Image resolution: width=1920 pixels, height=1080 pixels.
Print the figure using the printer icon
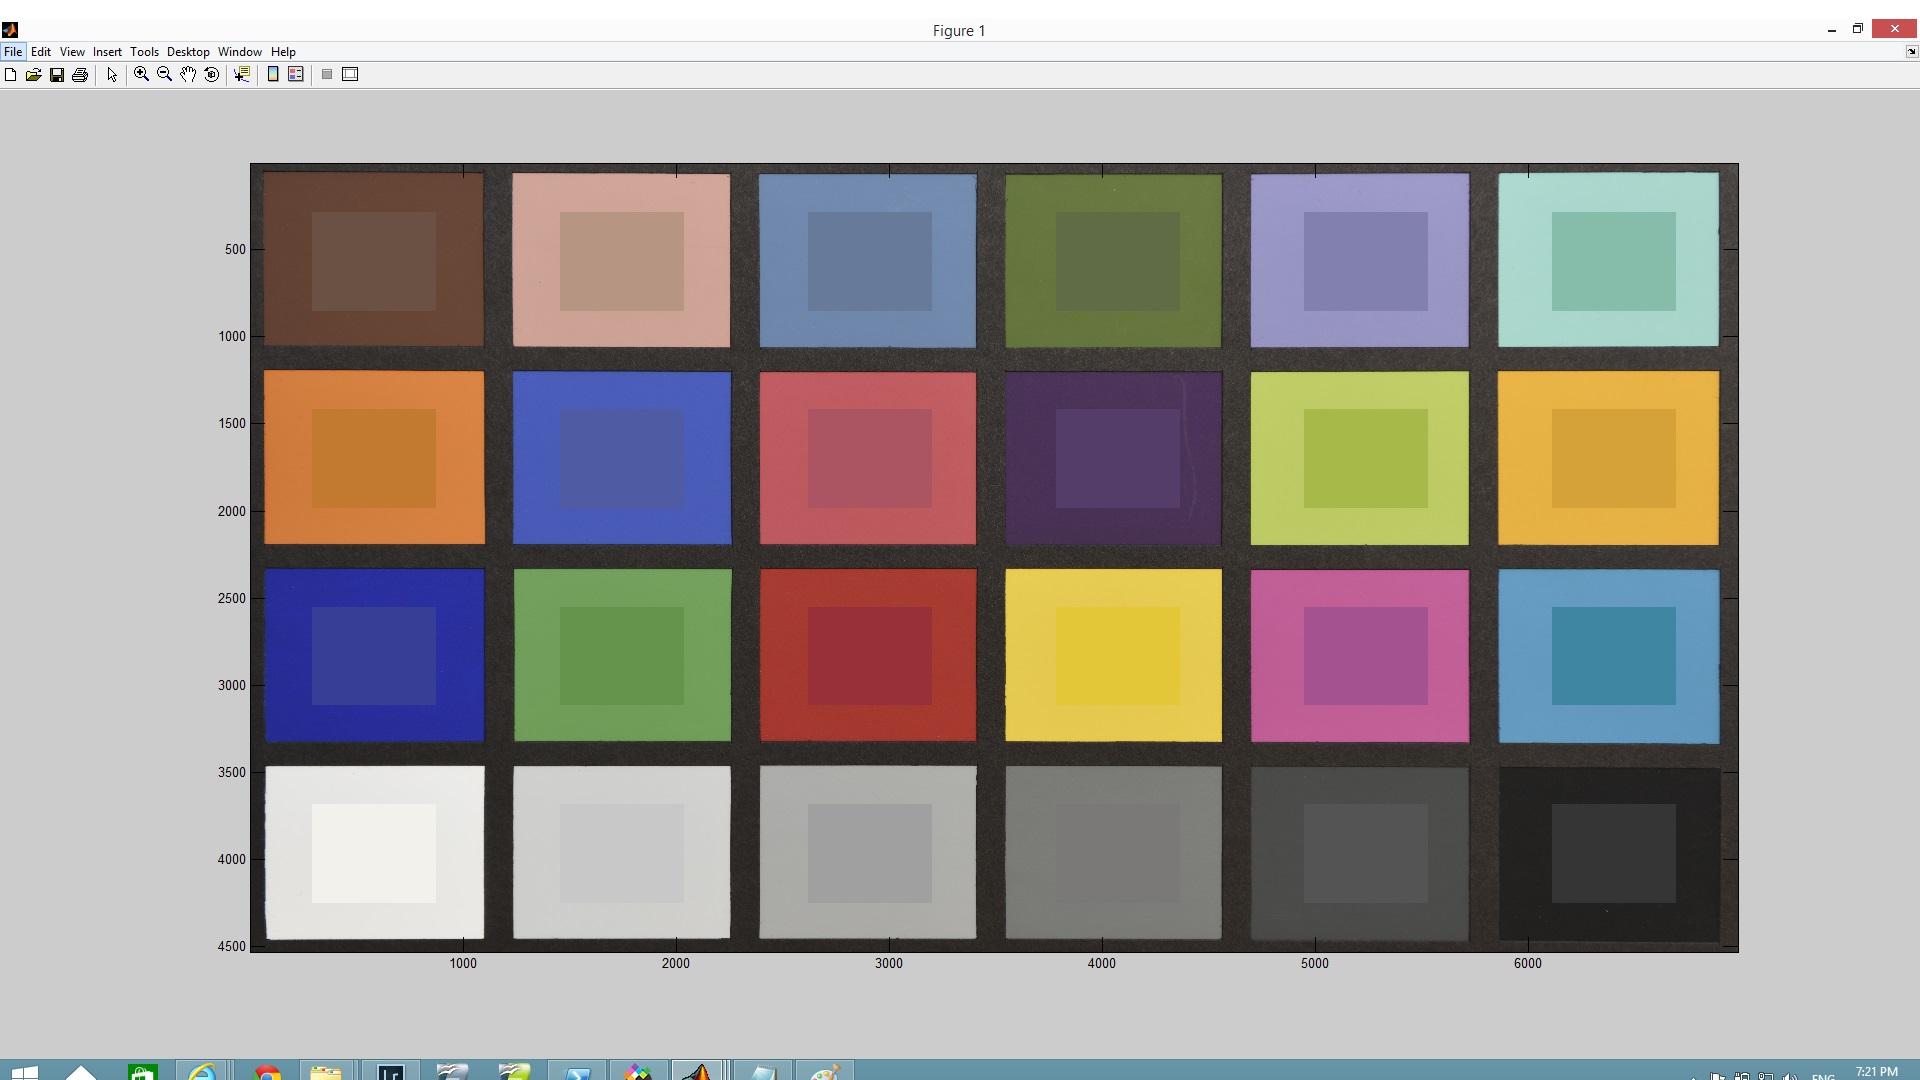(80, 75)
